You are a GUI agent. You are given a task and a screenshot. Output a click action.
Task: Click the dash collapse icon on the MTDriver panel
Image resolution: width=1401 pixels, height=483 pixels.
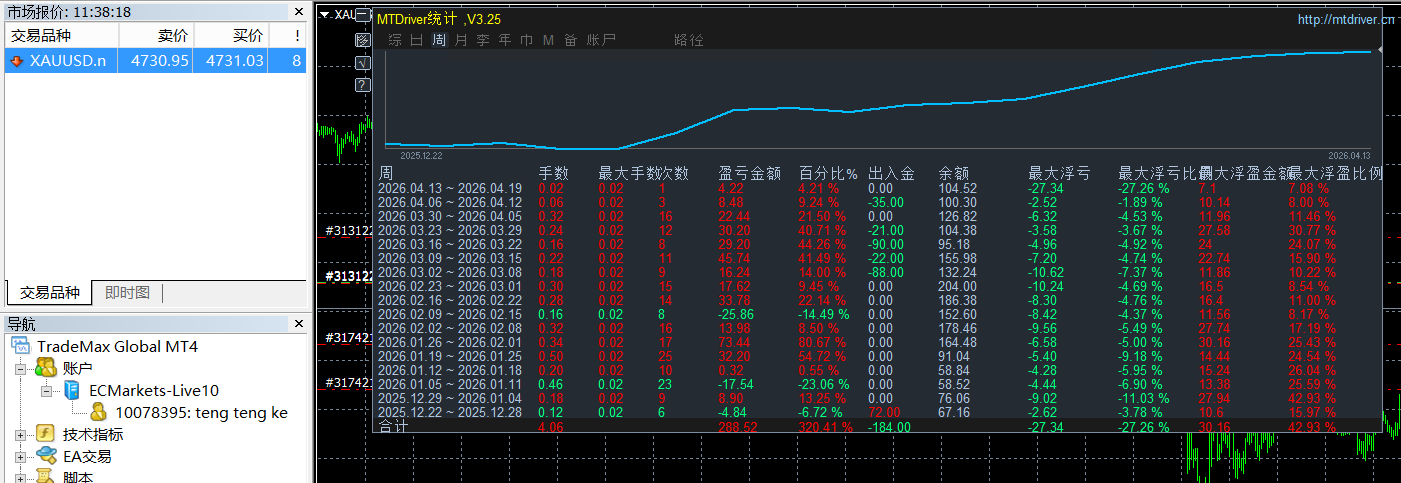coord(363,17)
